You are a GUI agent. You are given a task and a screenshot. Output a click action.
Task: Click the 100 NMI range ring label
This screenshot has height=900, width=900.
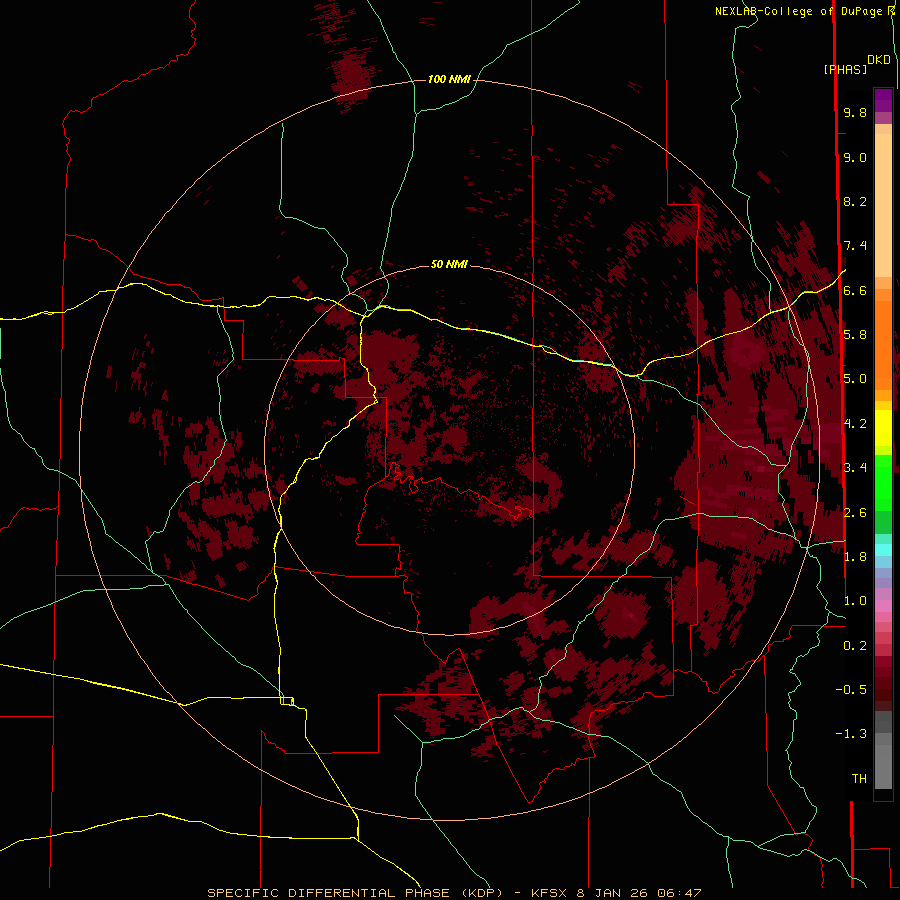pyautogui.click(x=449, y=79)
